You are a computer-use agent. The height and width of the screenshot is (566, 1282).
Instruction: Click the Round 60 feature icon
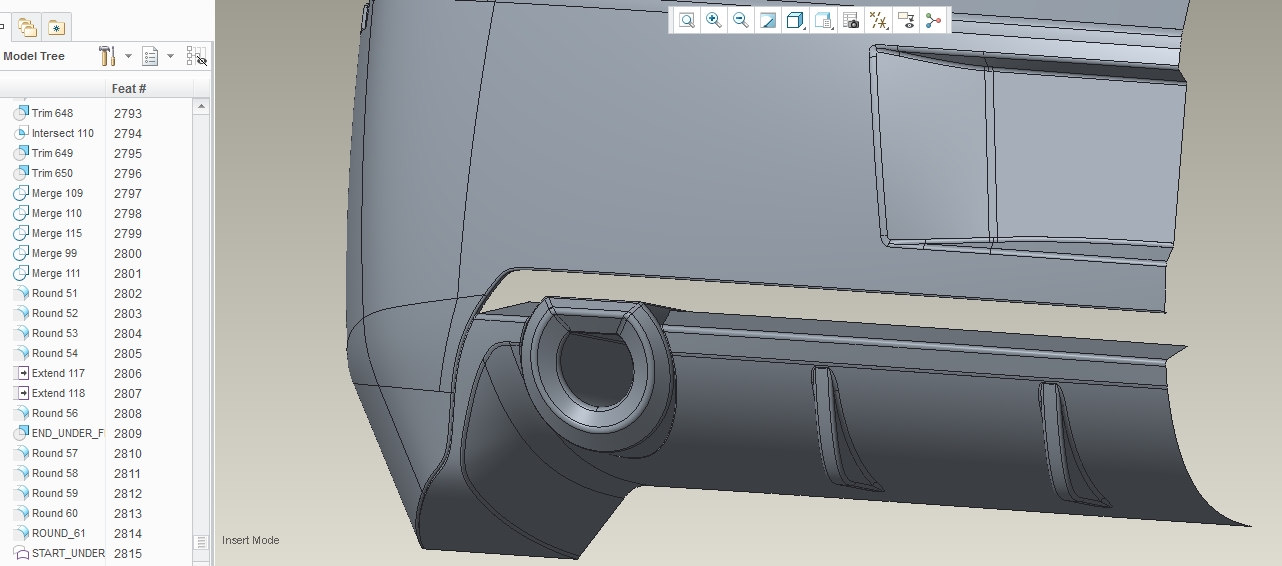tap(21, 513)
